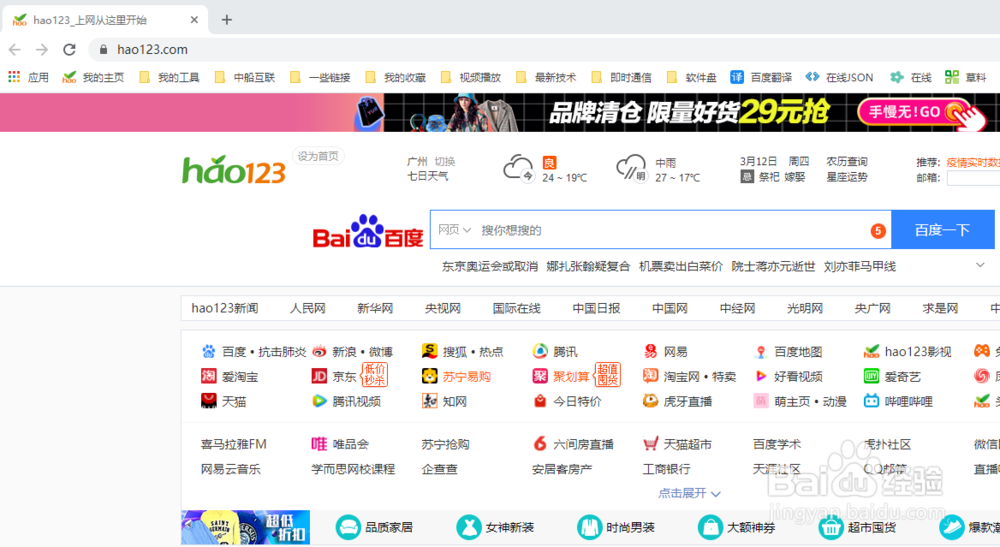This screenshot has height=547, width=1000.
Task: Open the 网页 search type dropdown
Action: tap(454, 230)
